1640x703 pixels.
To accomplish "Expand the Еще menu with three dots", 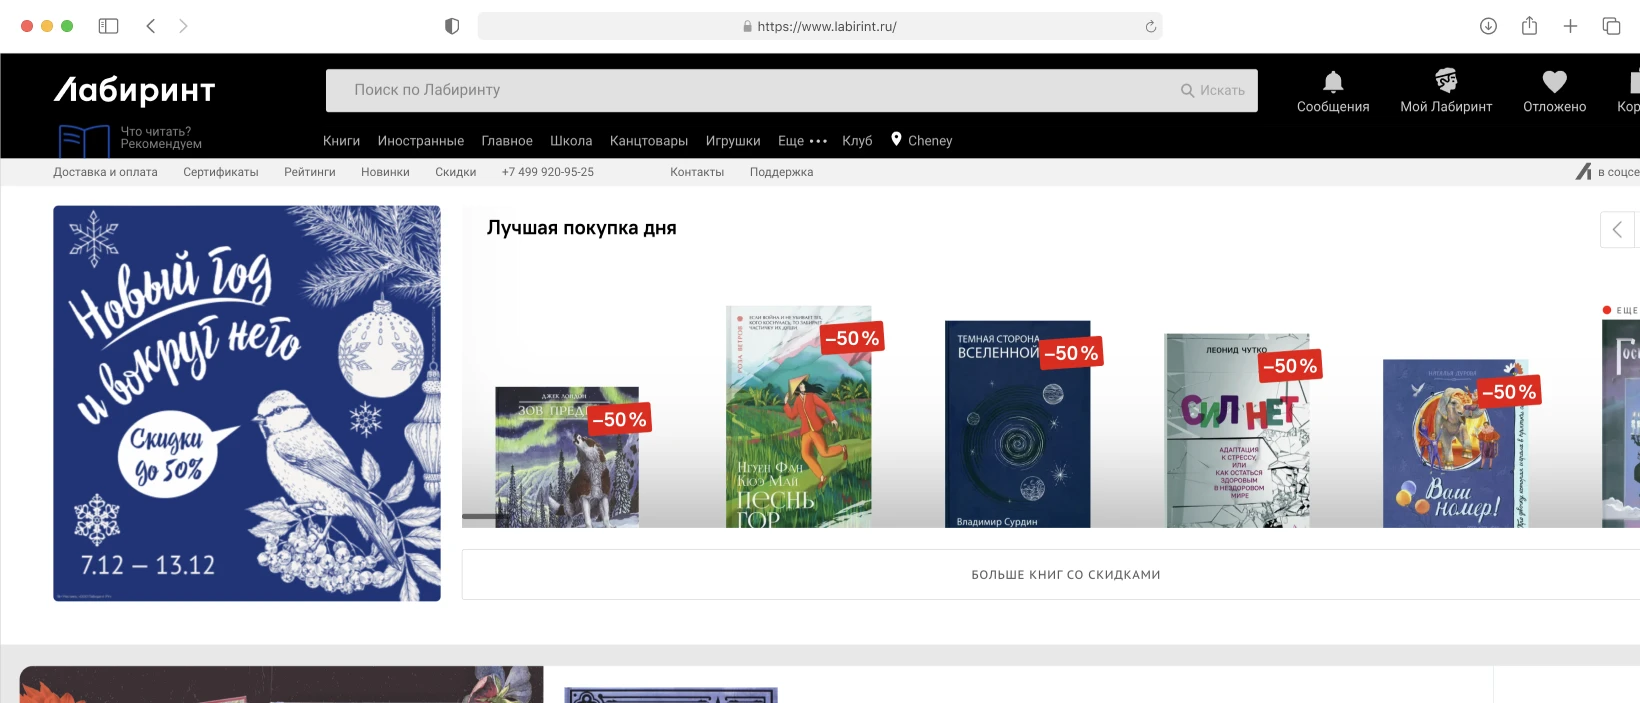I will [x=803, y=141].
